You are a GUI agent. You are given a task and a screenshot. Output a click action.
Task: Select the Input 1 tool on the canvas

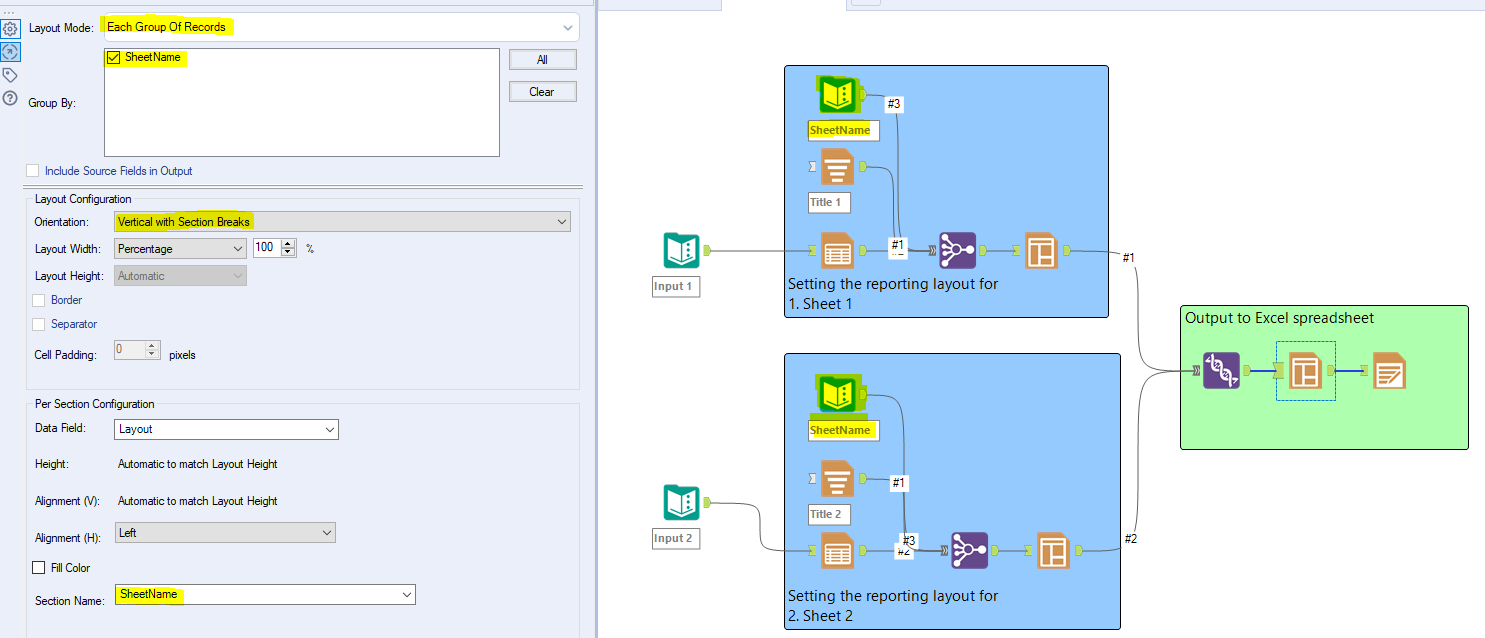(682, 251)
